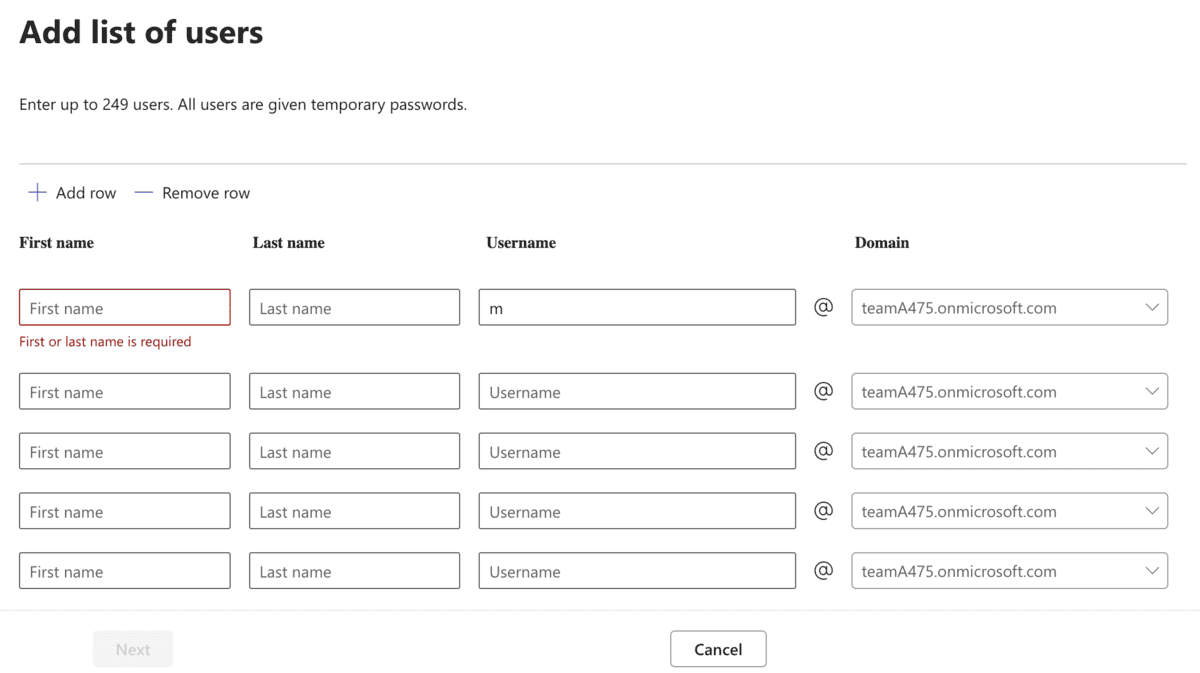Open the domain dropdown in the first row
This screenshot has width=1200, height=673.
pos(1152,307)
